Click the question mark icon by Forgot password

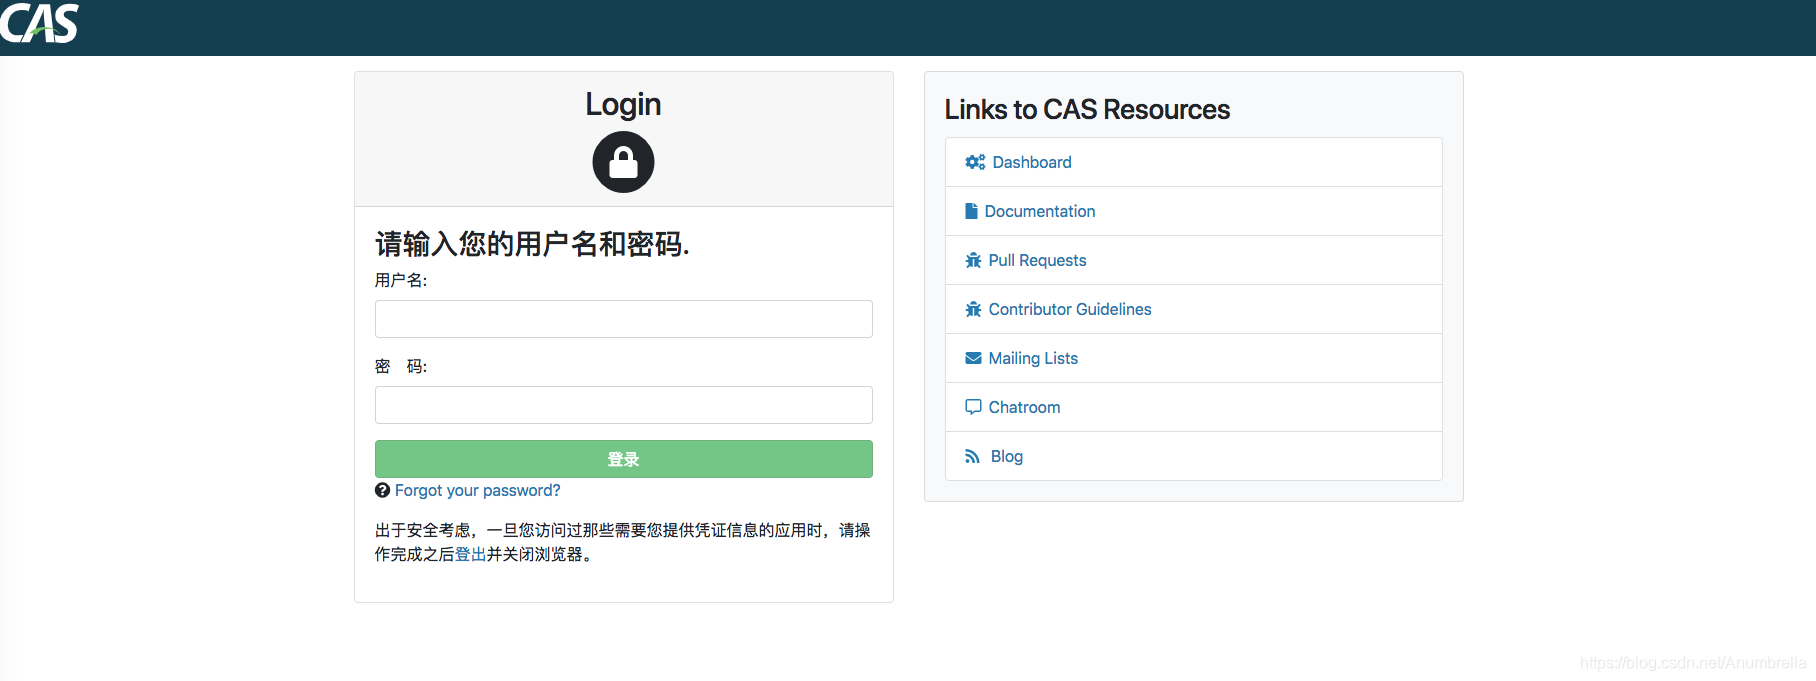(382, 490)
